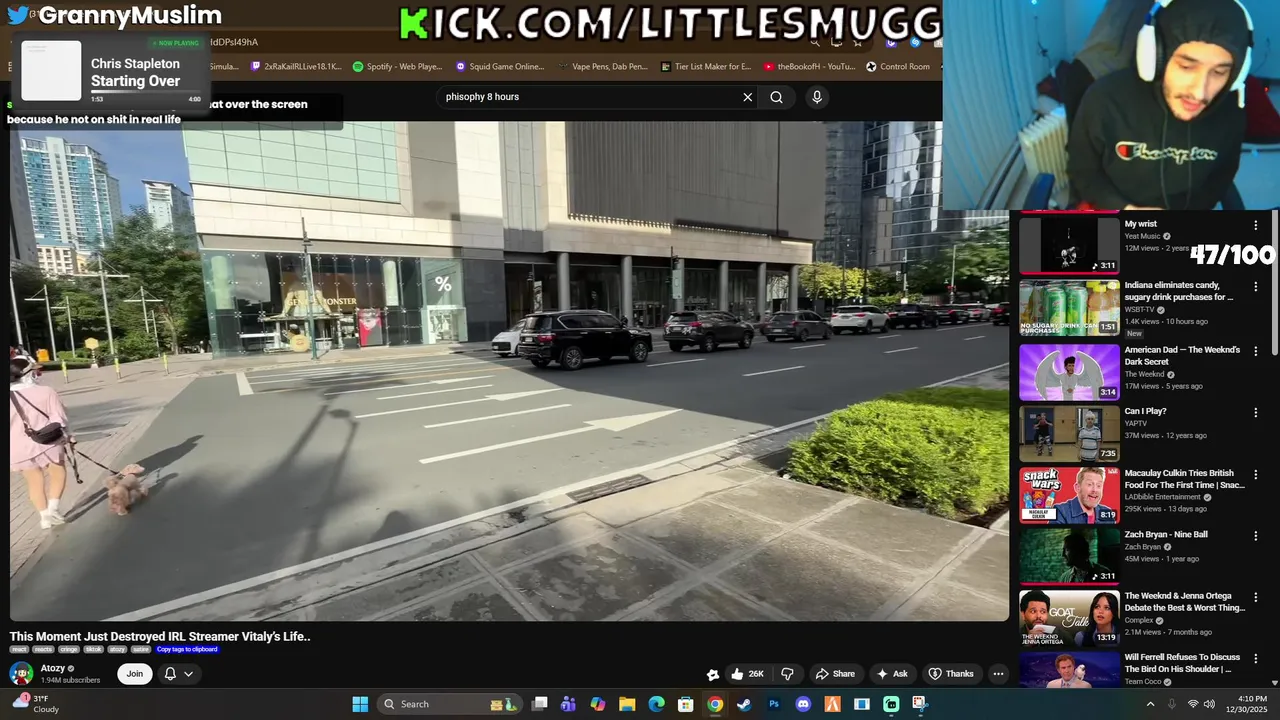Viewport: 1280px width, 720px height.
Task: Click the Now Playing album art thumbnail
Action: (x=51, y=71)
